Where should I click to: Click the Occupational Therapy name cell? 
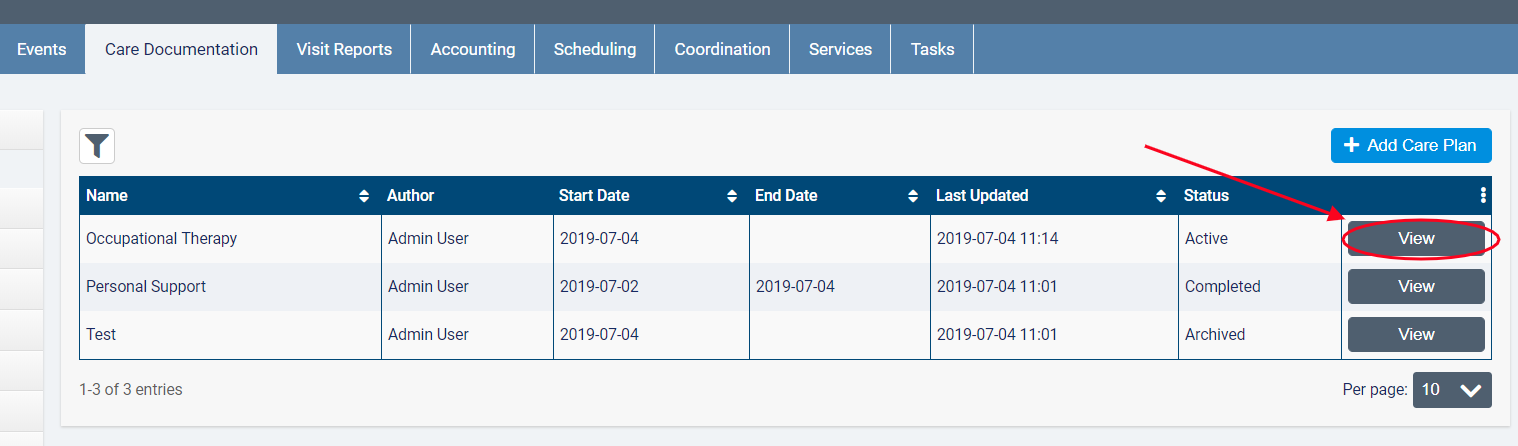tap(161, 239)
